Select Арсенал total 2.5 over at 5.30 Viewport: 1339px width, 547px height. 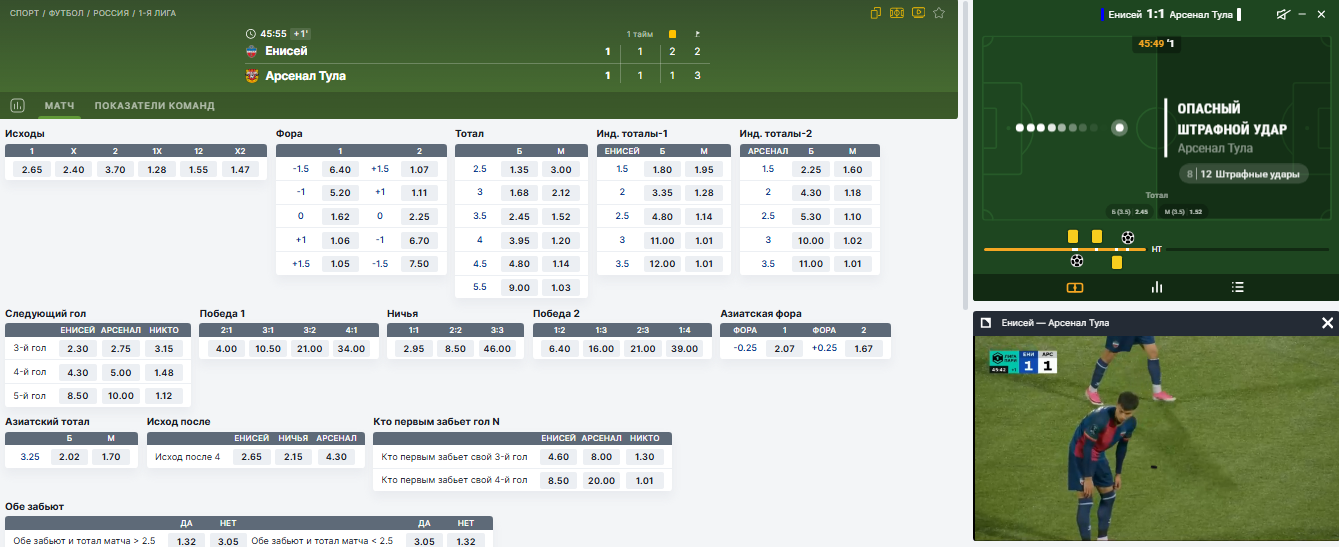[x=811, y=216]
